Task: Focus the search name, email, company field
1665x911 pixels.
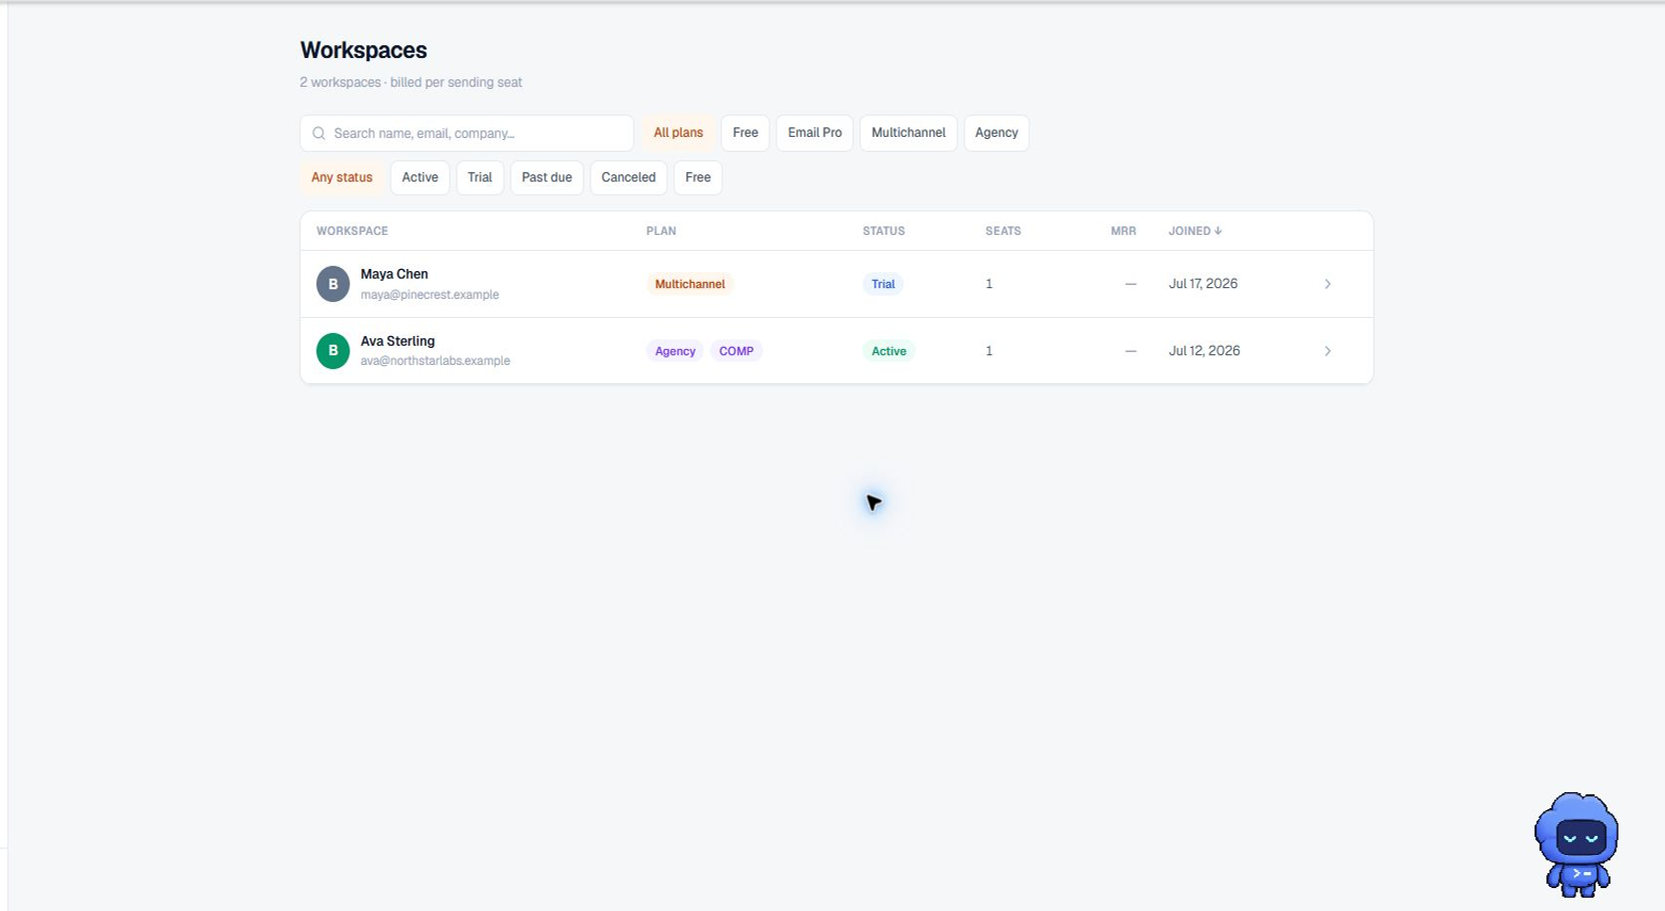Action: (x=467, y=133)
